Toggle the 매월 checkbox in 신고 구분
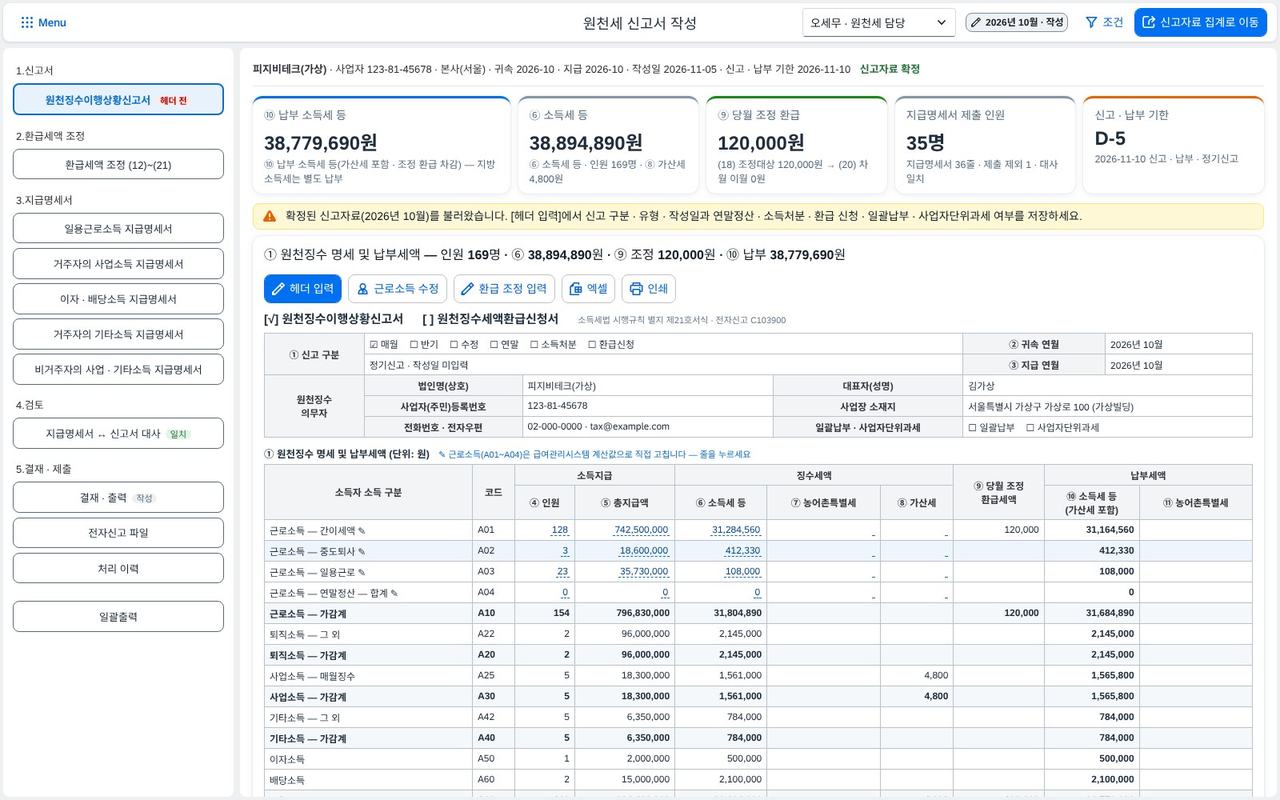Screen dimensions: 1280x800 [x=374, y=344]
